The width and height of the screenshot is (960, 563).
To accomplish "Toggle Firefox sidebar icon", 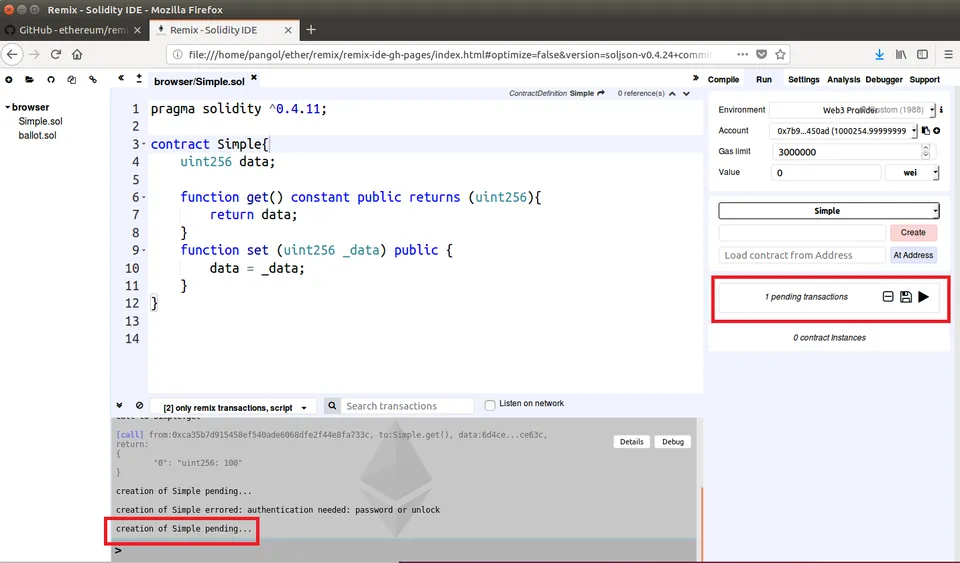I will point(923,54).
